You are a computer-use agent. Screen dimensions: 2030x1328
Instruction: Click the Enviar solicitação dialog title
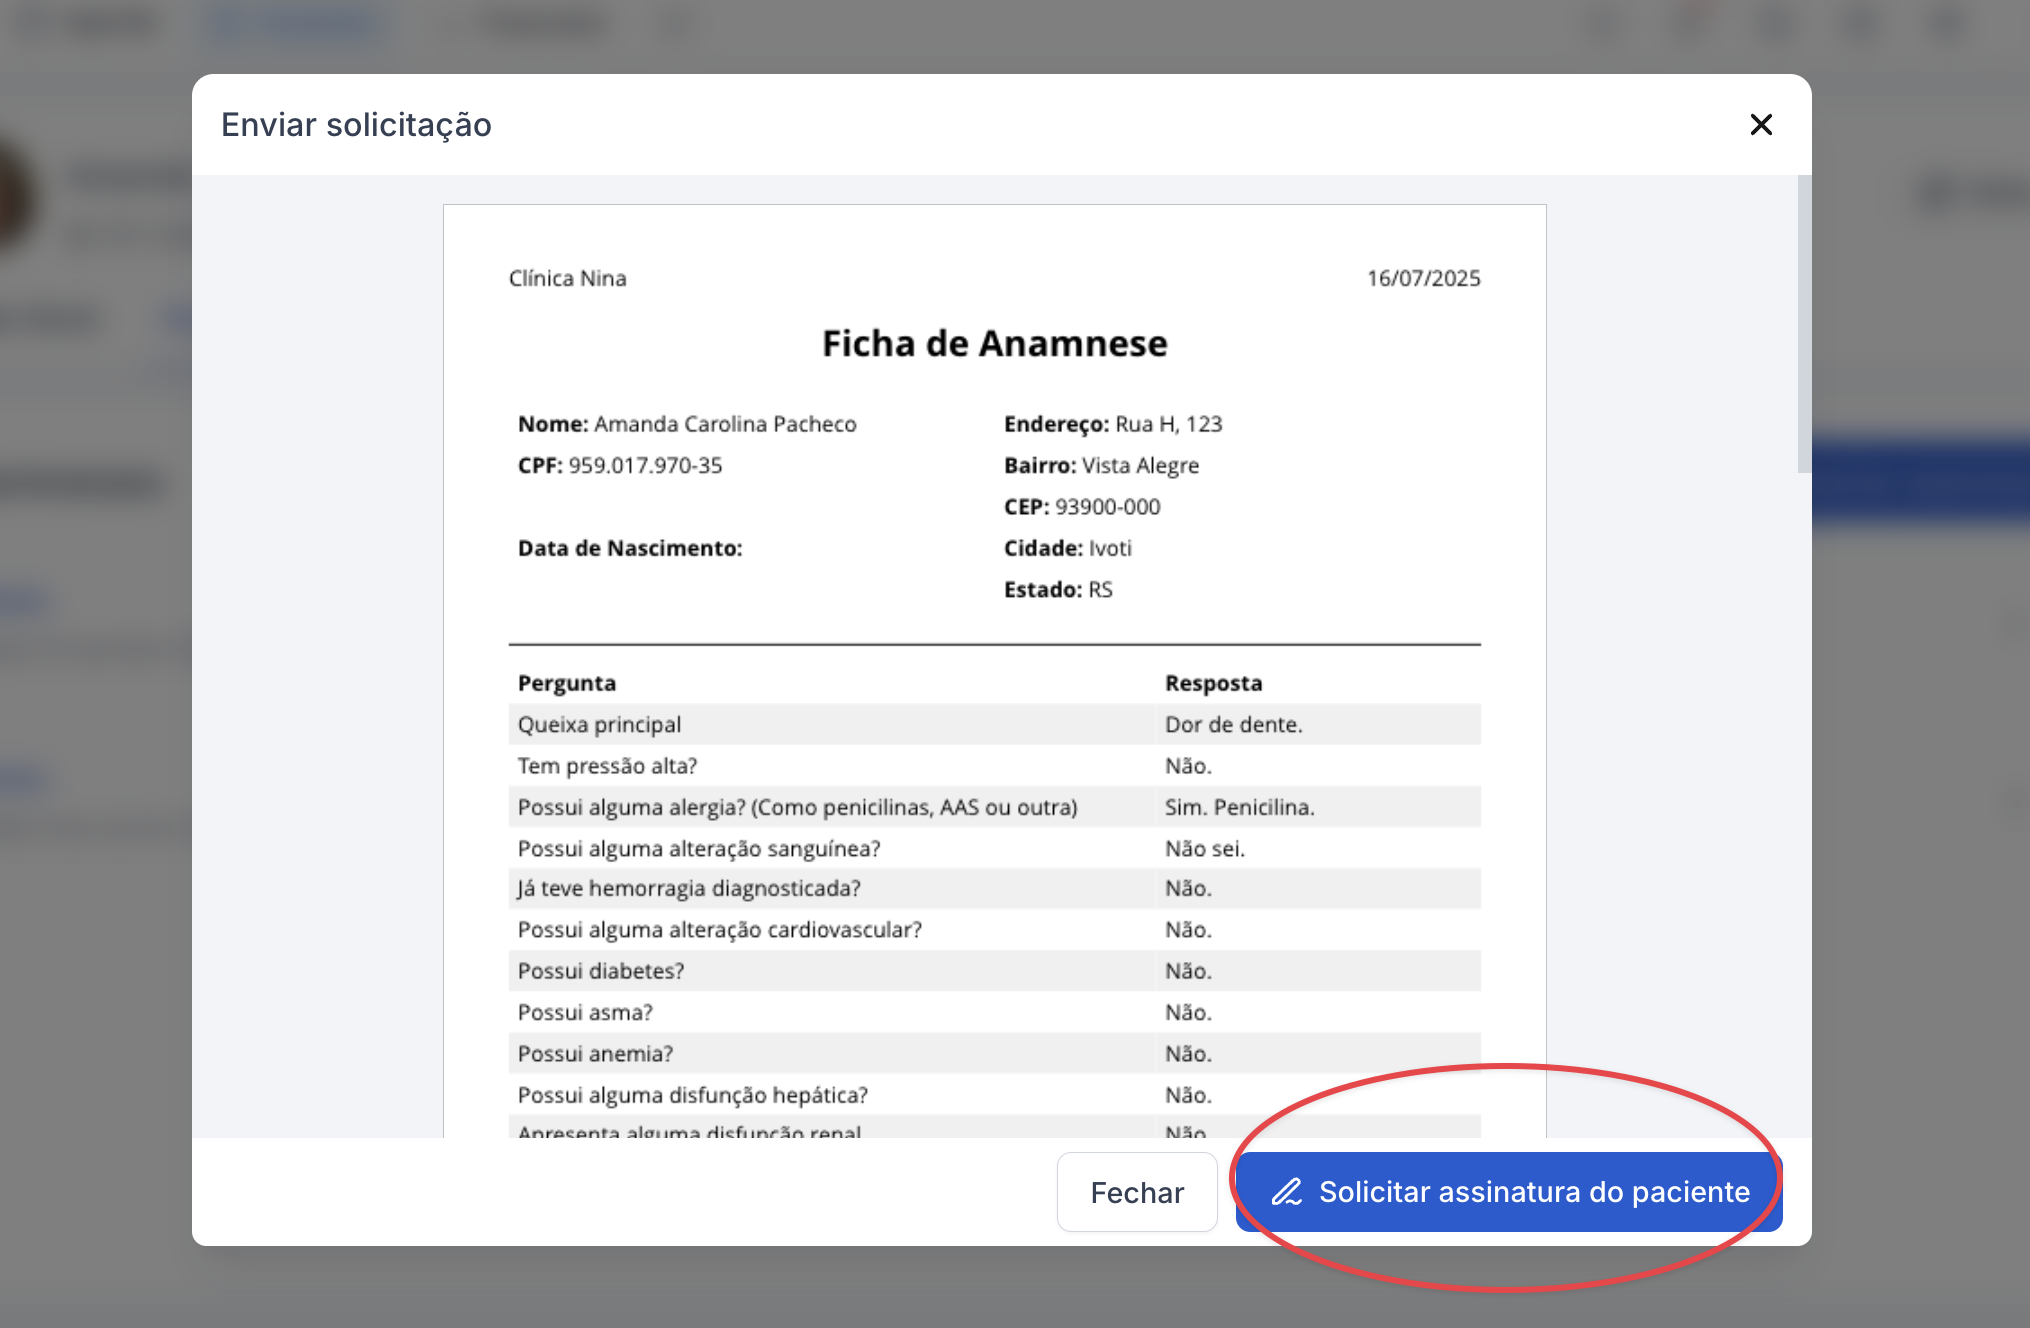(356, 125)
